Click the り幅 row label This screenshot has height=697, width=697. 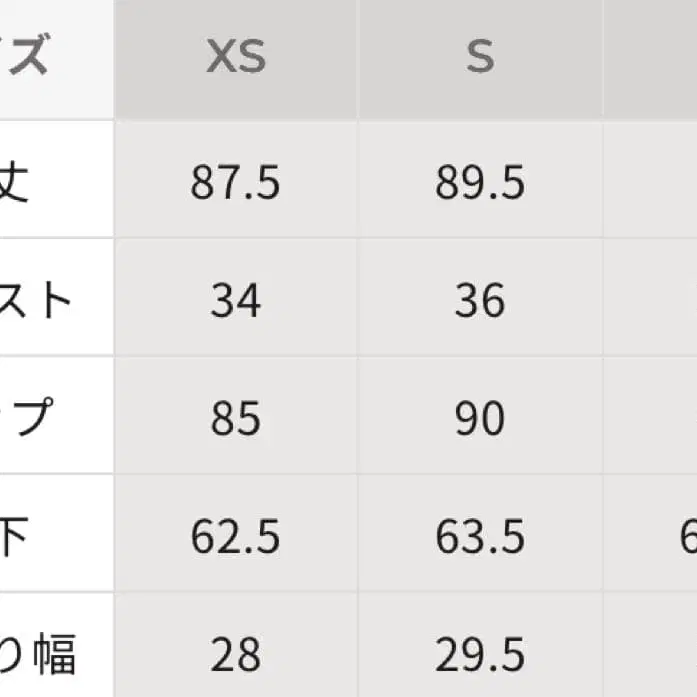[x=39, y=655]
